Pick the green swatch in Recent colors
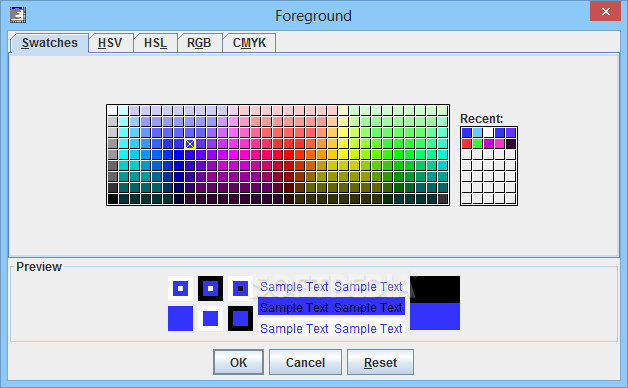 coord(478,144)
